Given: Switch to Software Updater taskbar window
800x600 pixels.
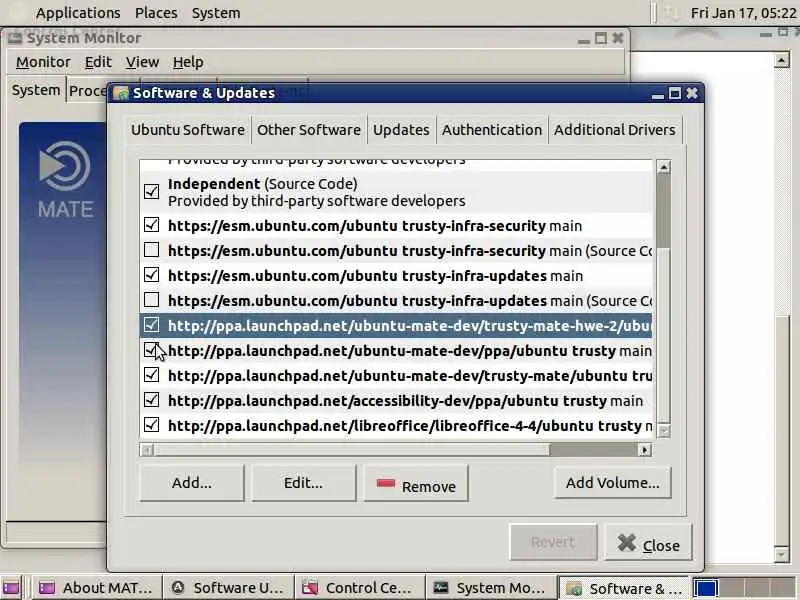Looking at the screenshot, I should click(x=228, y=588).
